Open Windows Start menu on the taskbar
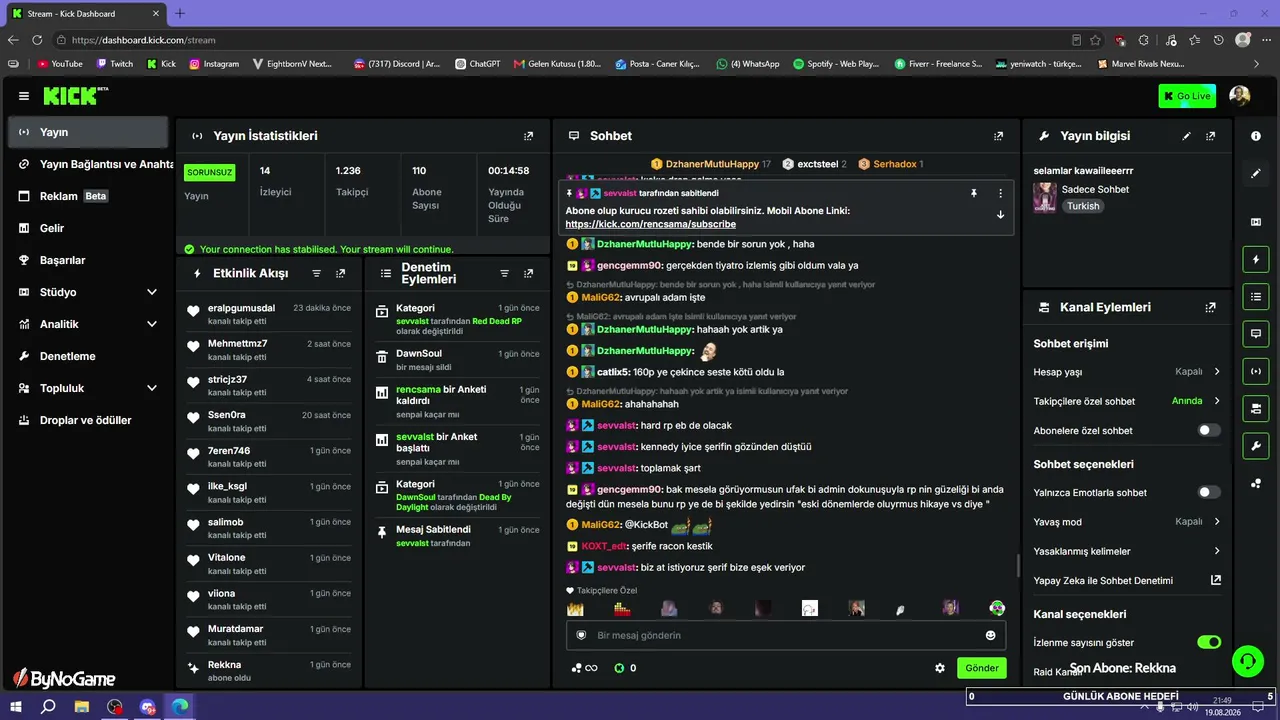This screenshot has height=720, width=1280. 17,706
